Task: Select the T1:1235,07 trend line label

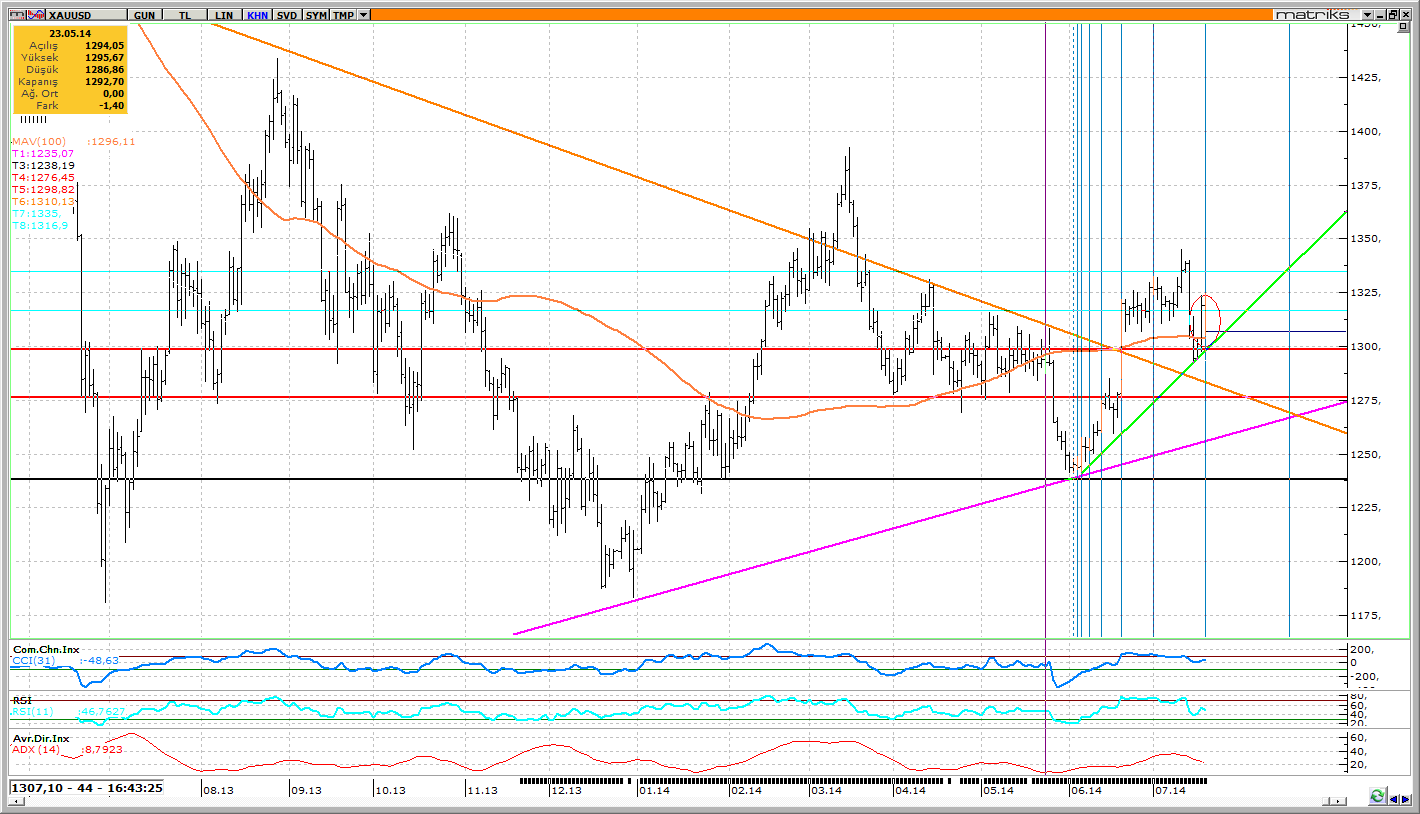Action: click(x=43, y=154)
